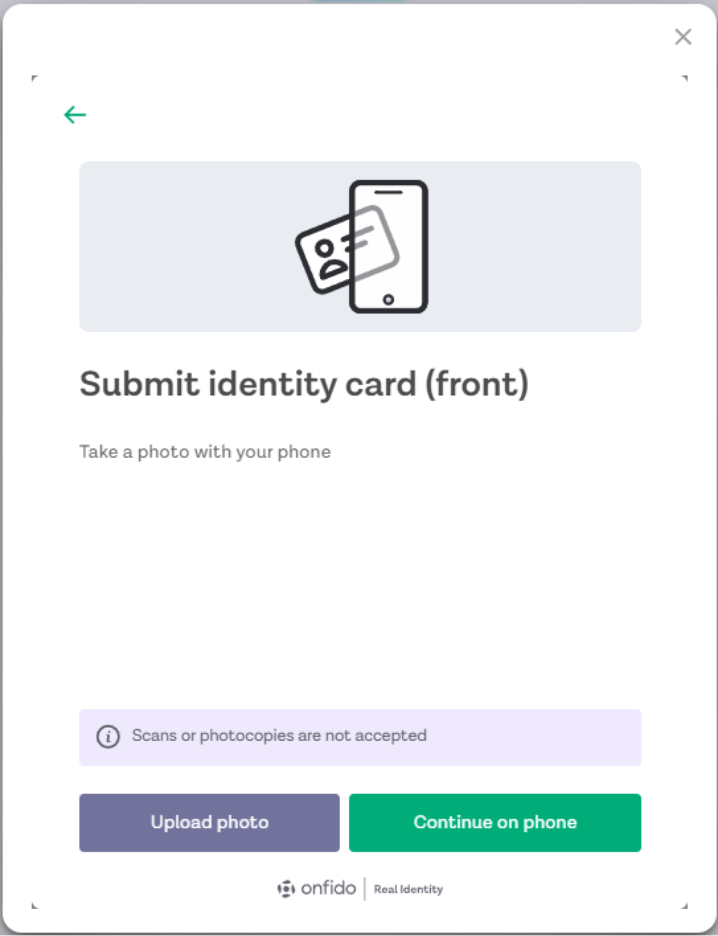The height and width of the screenshot is (936, 718).
Task: Click the onfido wordmark in footer
Action: [328, 889]
